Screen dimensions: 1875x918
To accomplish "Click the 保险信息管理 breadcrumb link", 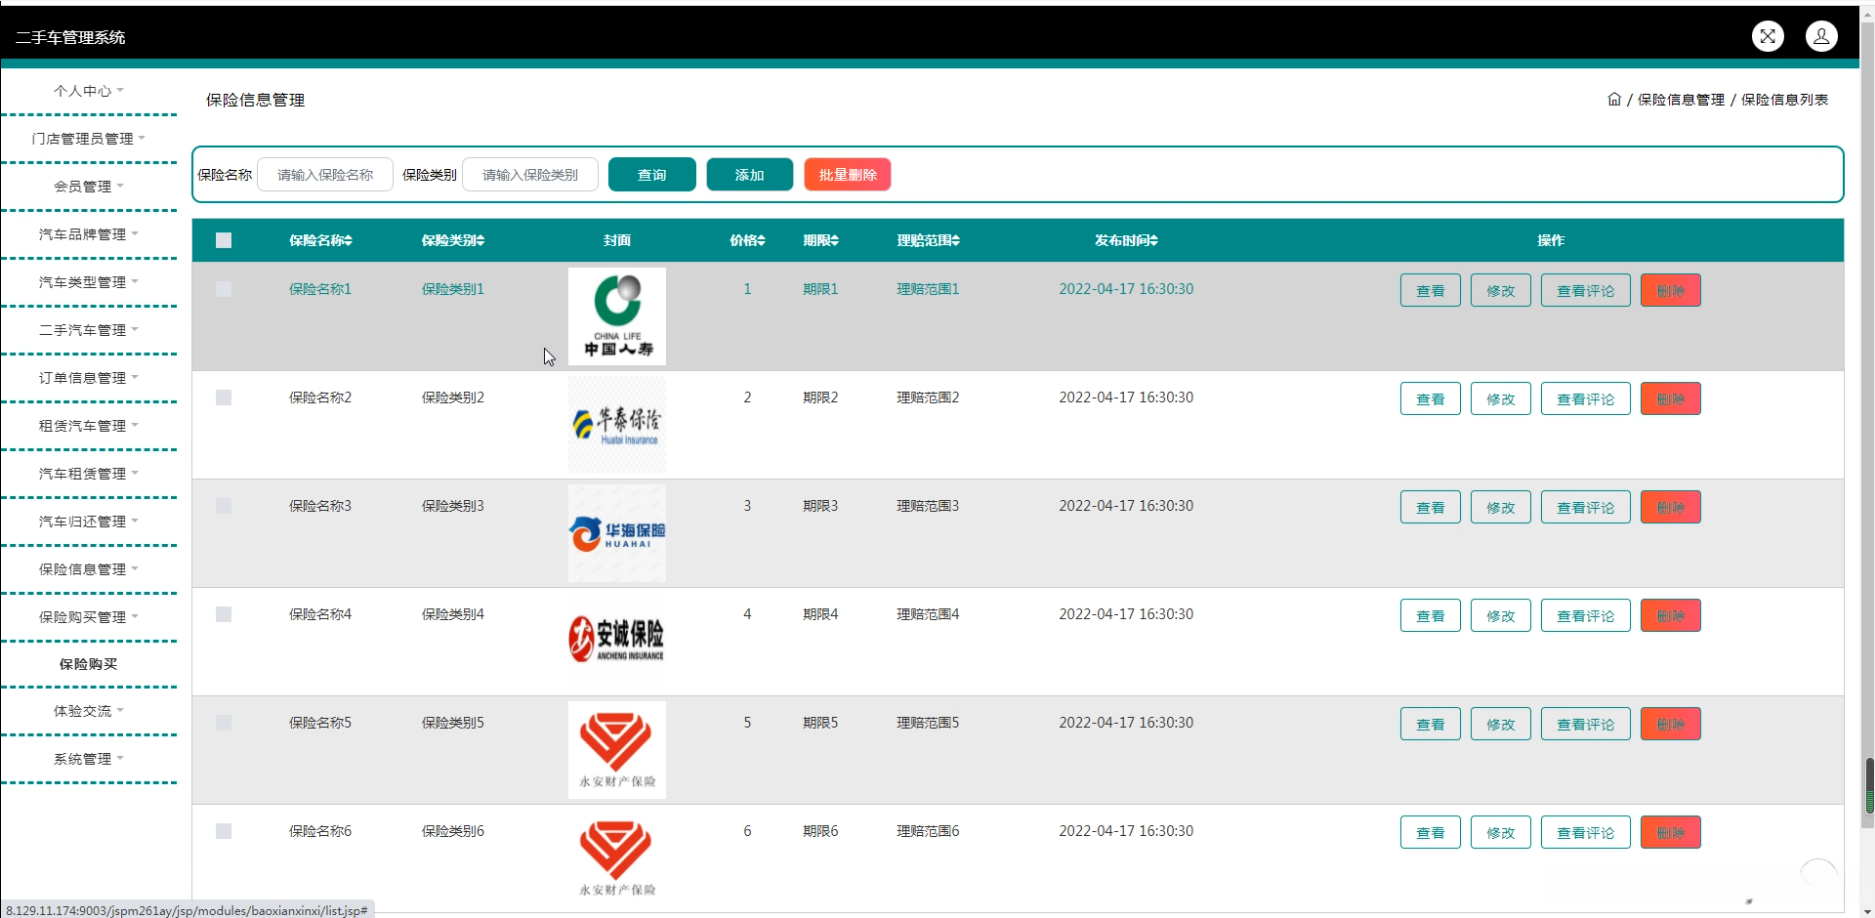I will coord(1681,100).
